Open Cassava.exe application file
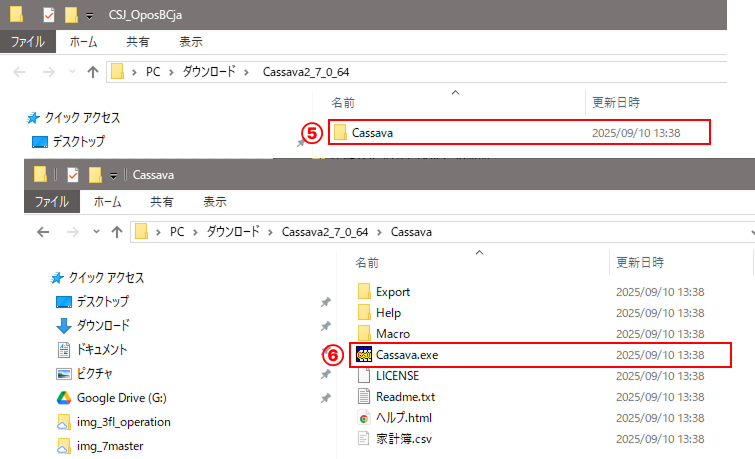The width and height of the screenshot is (755, 459). pyautogui.click(x=406, y=355)
